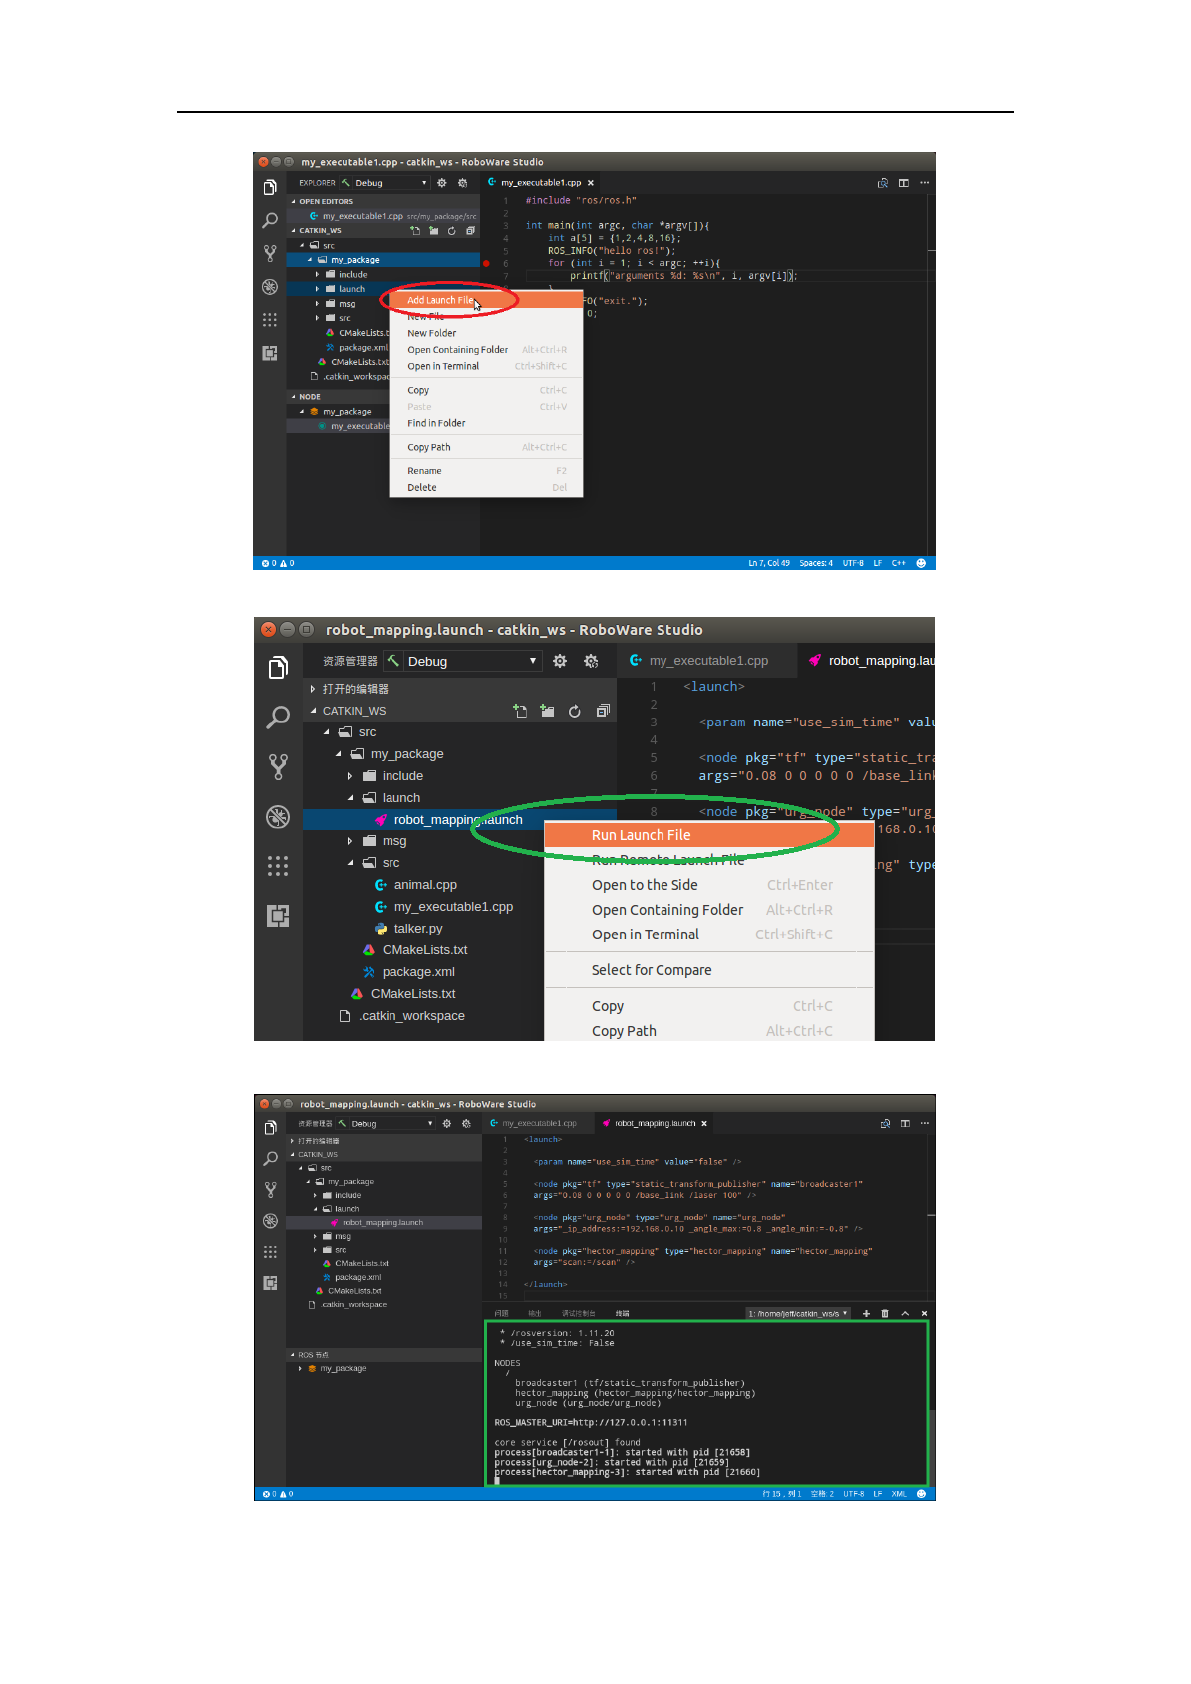Open Extensions icon in my_executable1.cpp window activity bar
Image resolution: width=1191 pixels, height=1684 pixels.
pos(270,353)
